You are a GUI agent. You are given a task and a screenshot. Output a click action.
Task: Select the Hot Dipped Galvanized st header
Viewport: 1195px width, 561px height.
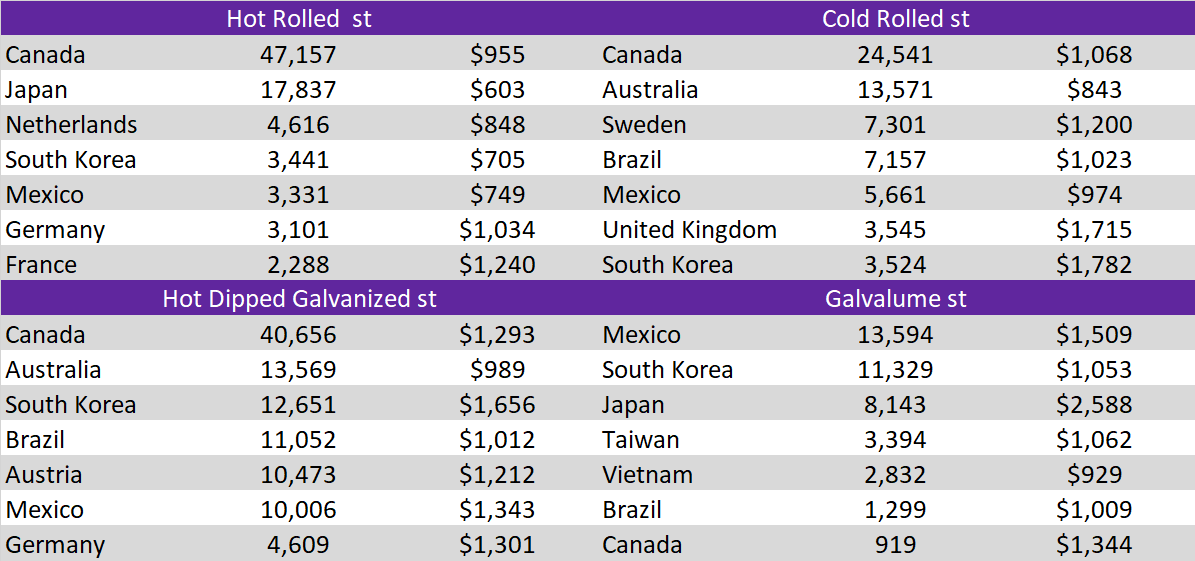[299, 299]
